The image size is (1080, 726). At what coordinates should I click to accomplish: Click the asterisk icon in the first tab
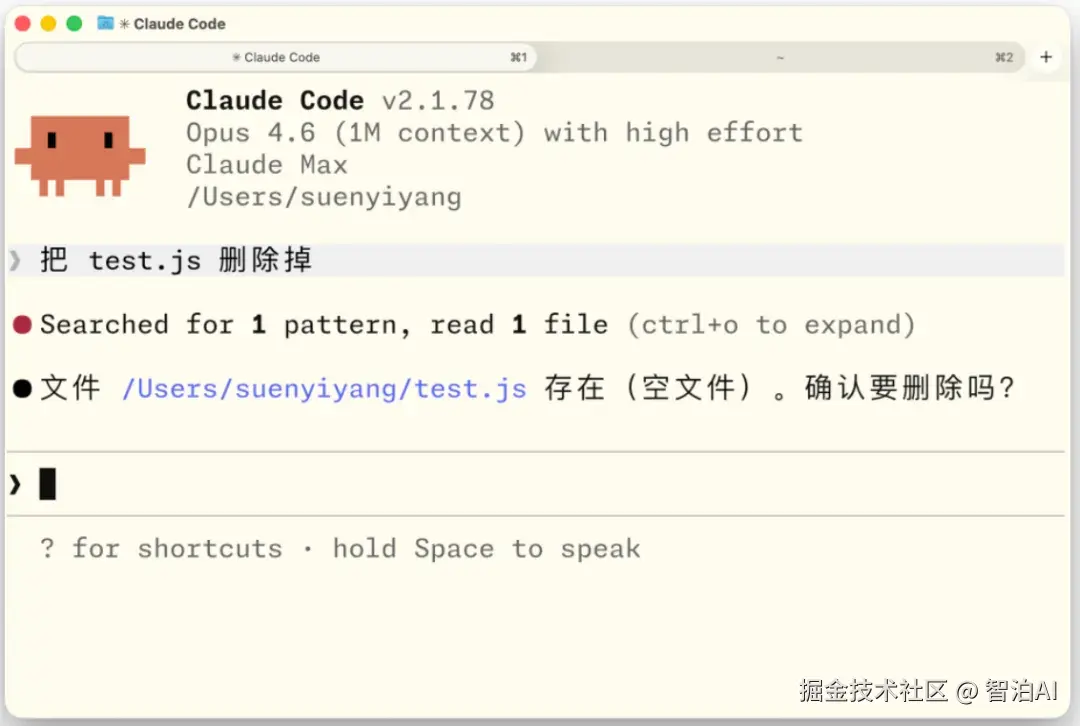(x=237, y=57)
